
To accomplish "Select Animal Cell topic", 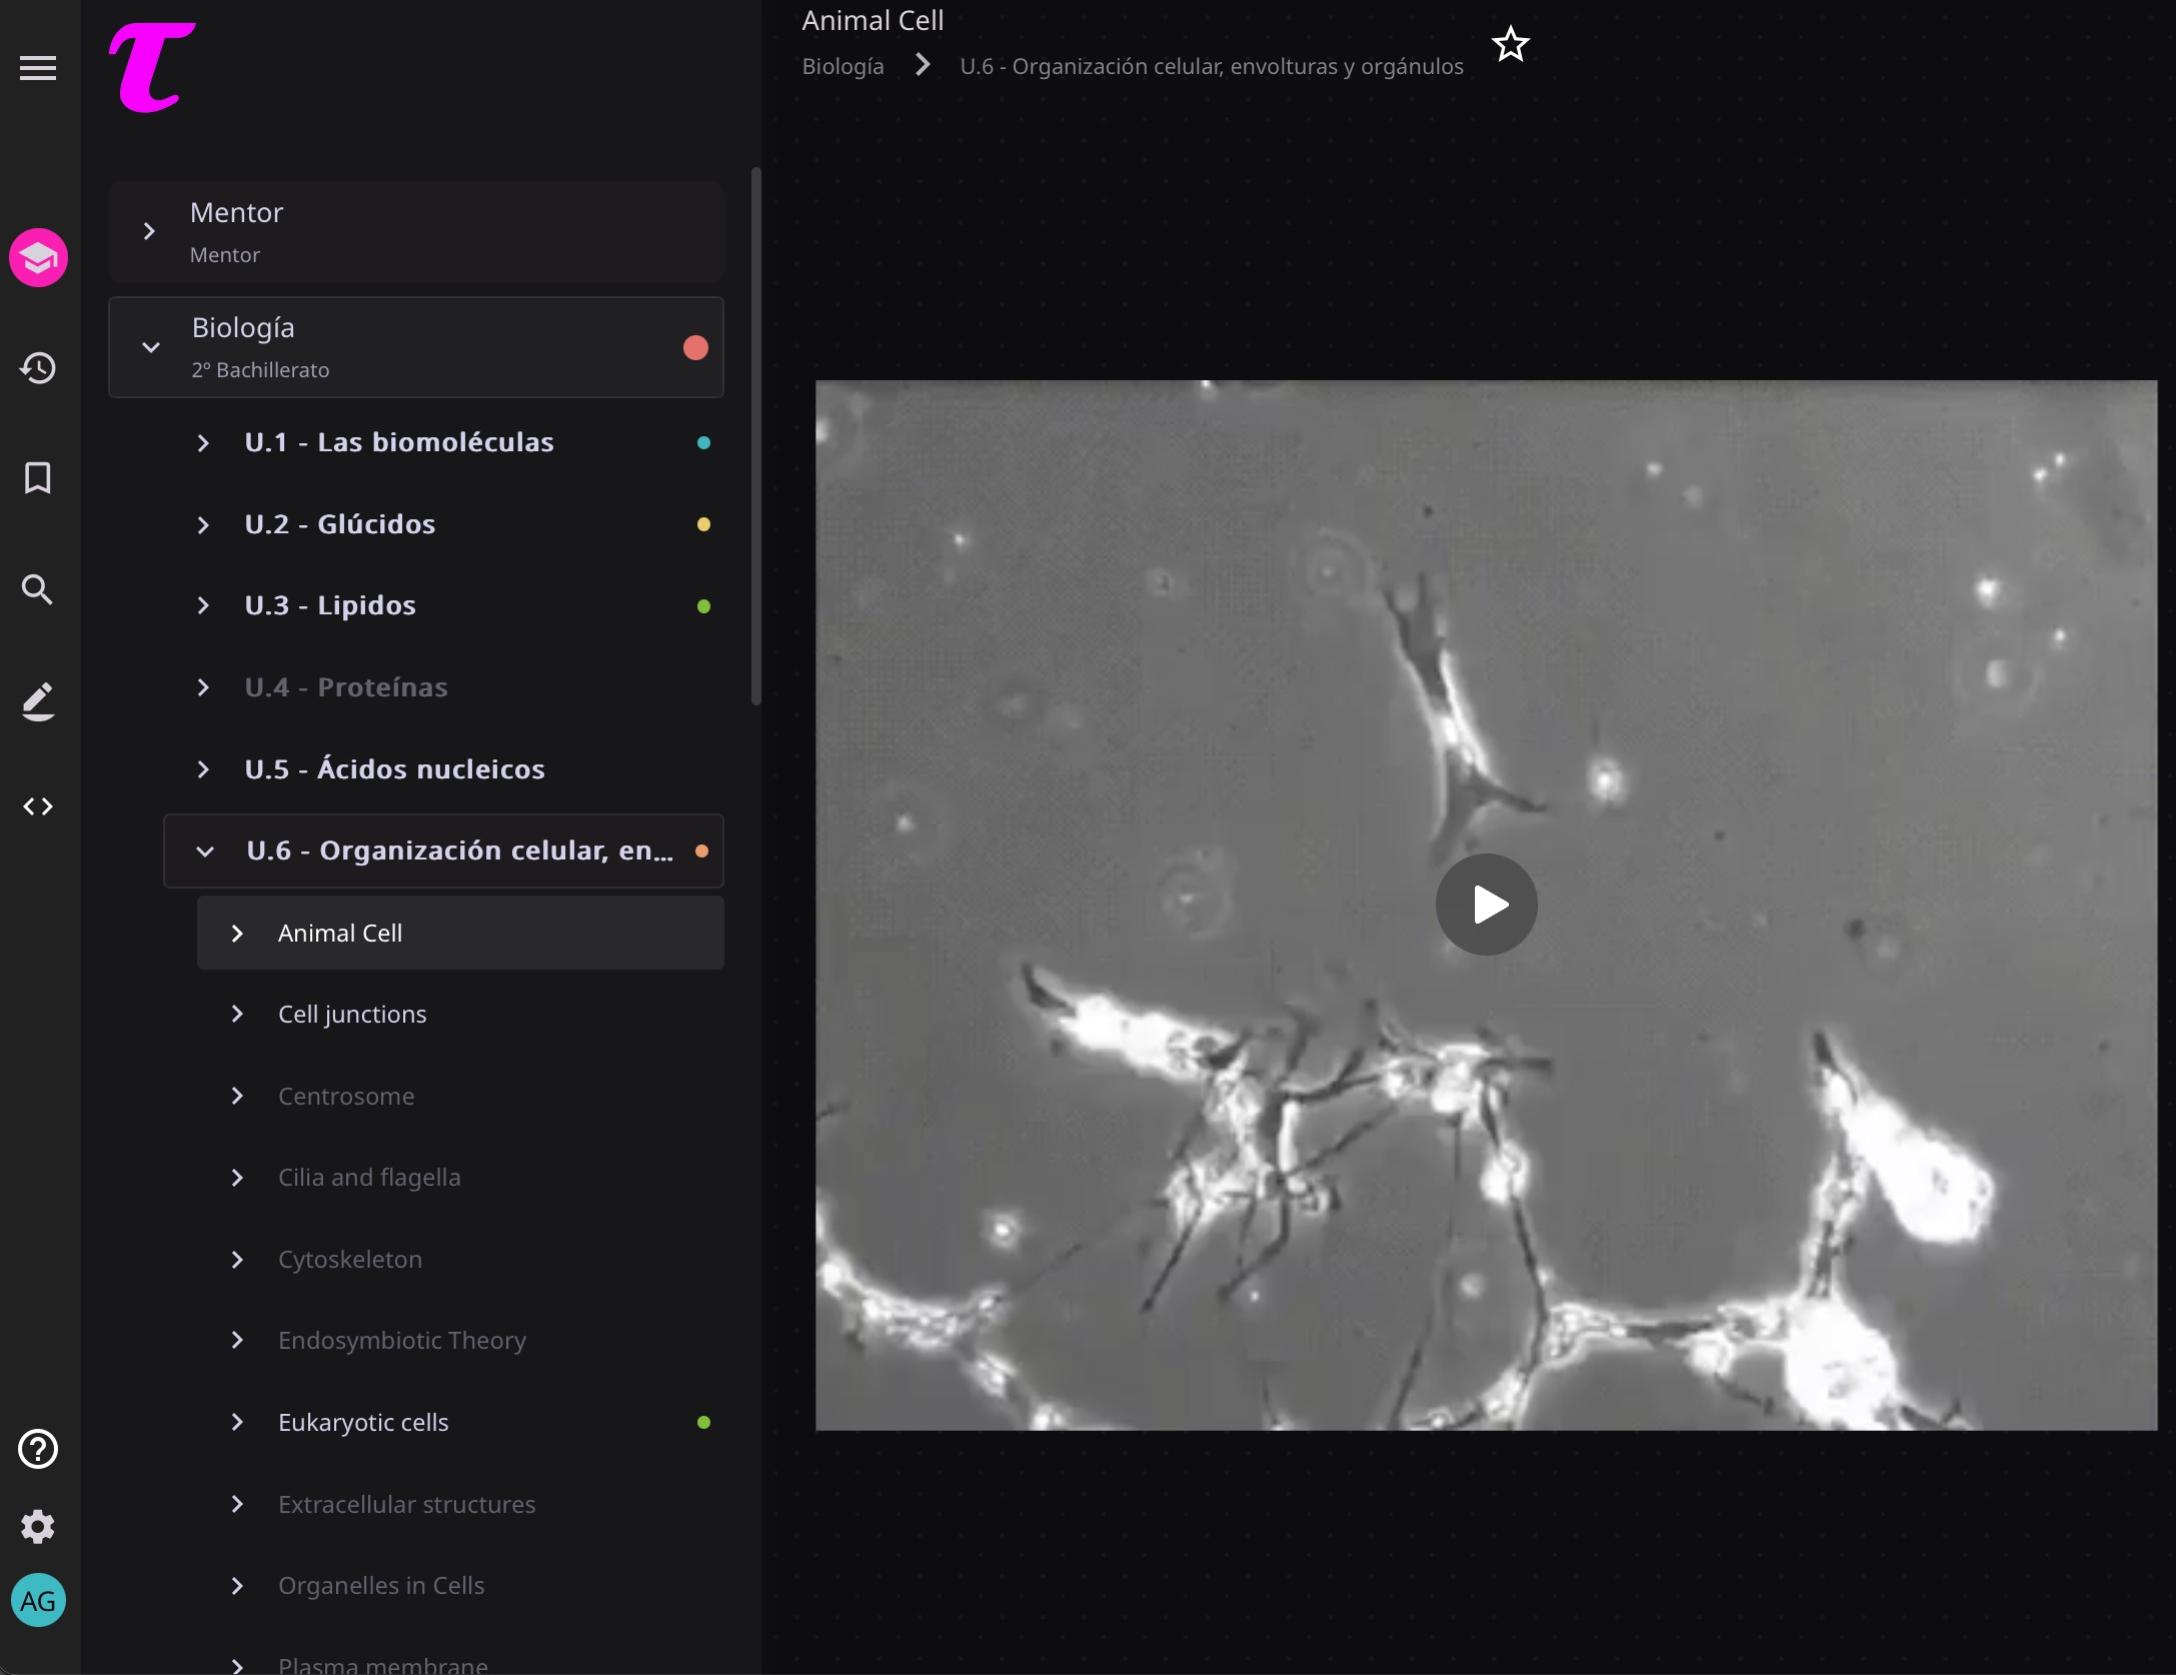I will pos(340,933).
